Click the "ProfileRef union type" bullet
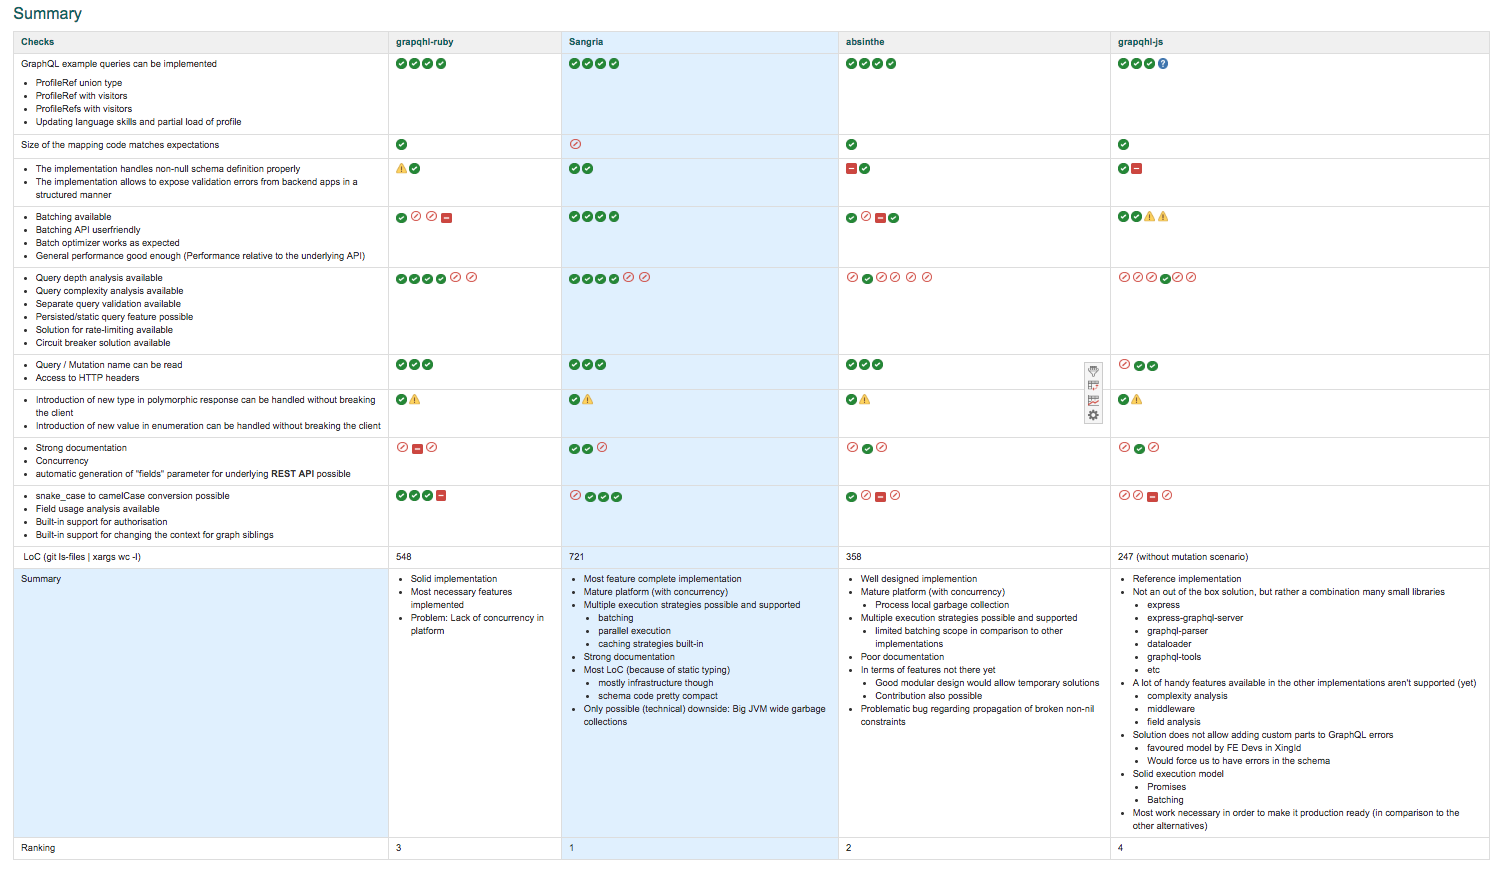The width and height of the screenshot is (1502, 875). coord(79,83)
